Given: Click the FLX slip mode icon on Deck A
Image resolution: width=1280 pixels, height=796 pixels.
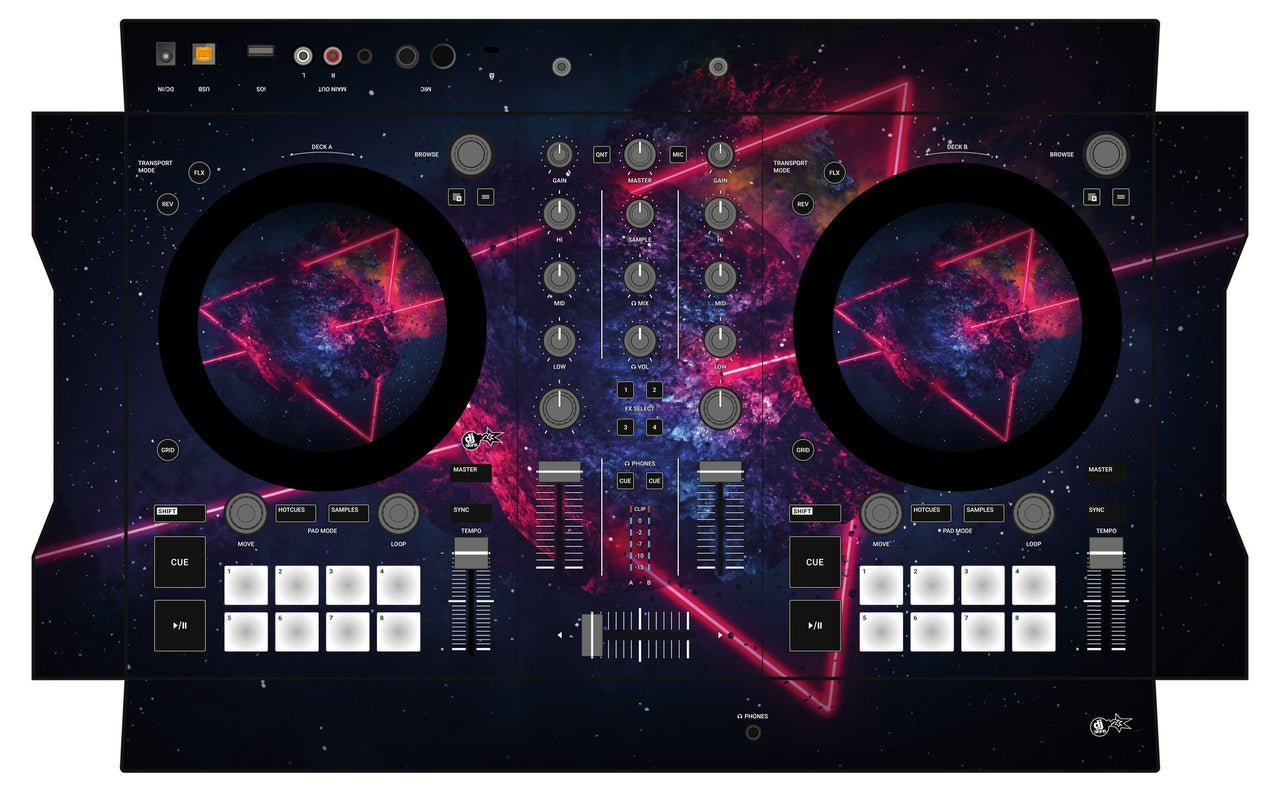Looking at the screenshot, I should pos(197,171).
